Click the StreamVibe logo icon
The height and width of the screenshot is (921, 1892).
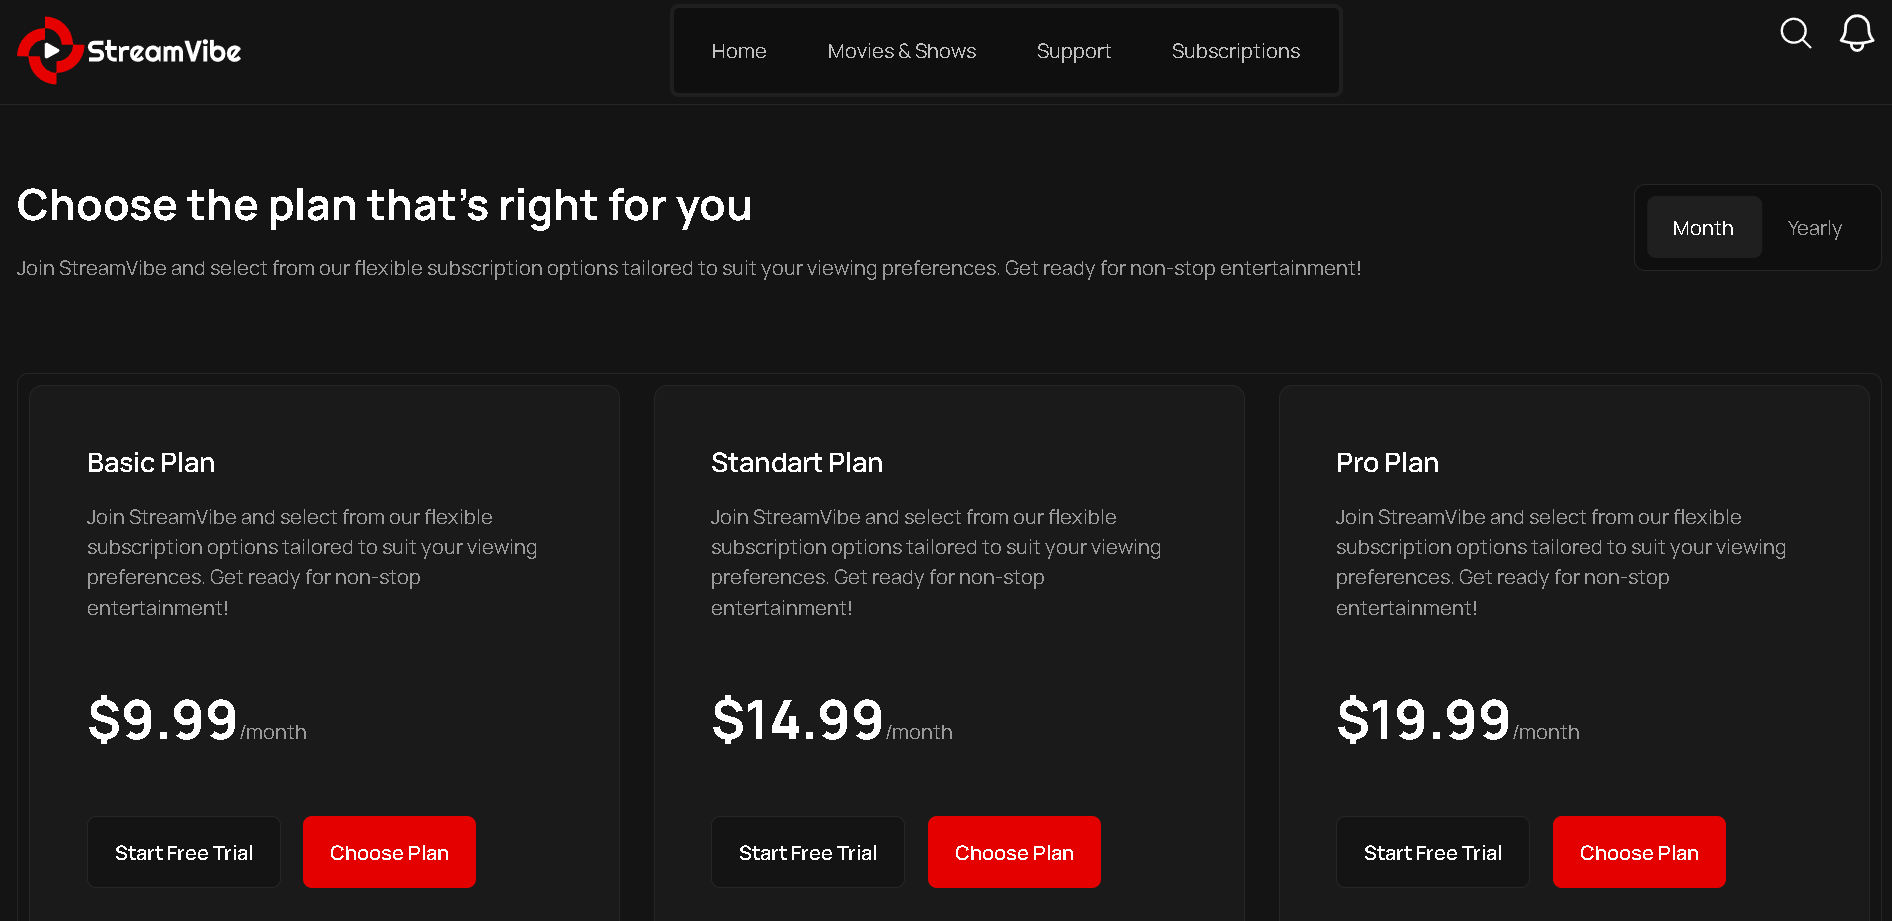pos(49,51)
